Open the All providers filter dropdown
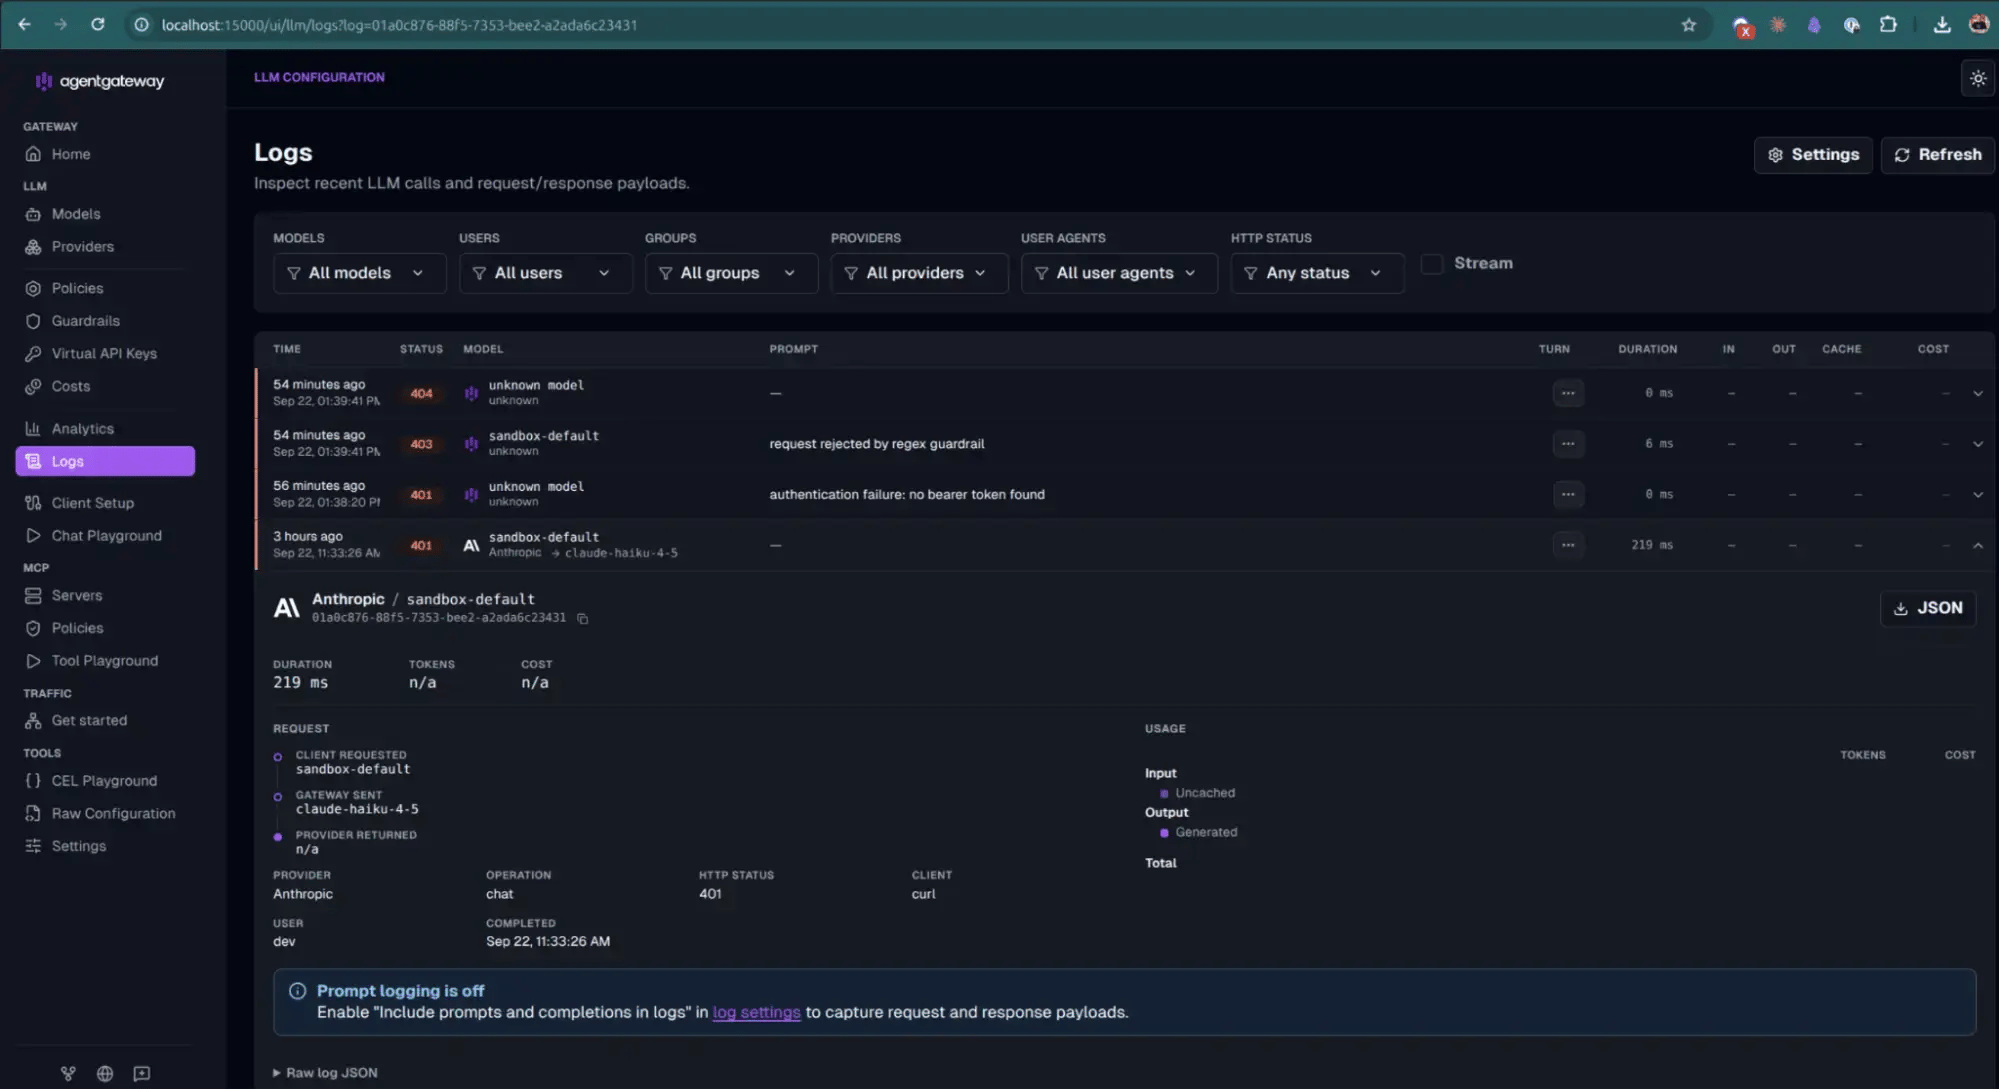 click(x=919, y=273)
